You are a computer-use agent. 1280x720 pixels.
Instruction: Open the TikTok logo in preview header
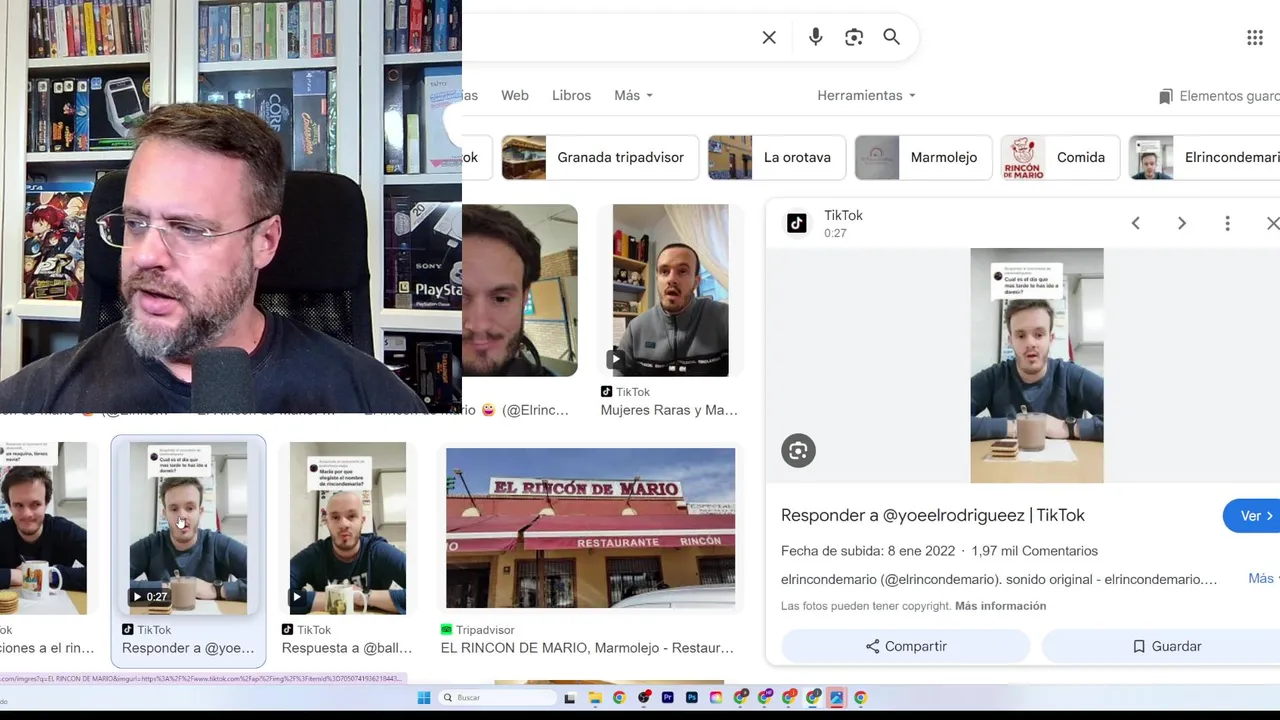[797, 223]
